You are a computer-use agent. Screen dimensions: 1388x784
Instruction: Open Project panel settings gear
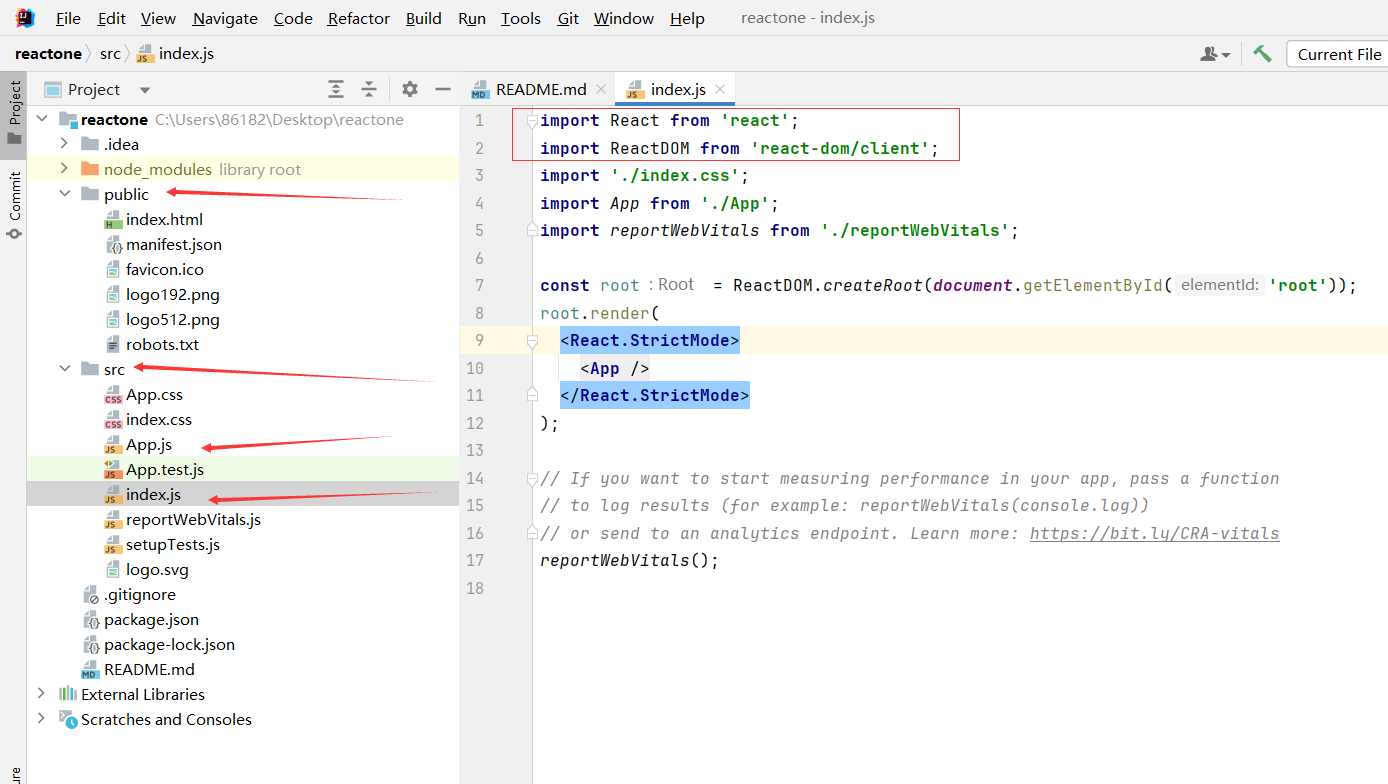coord(410,89)
